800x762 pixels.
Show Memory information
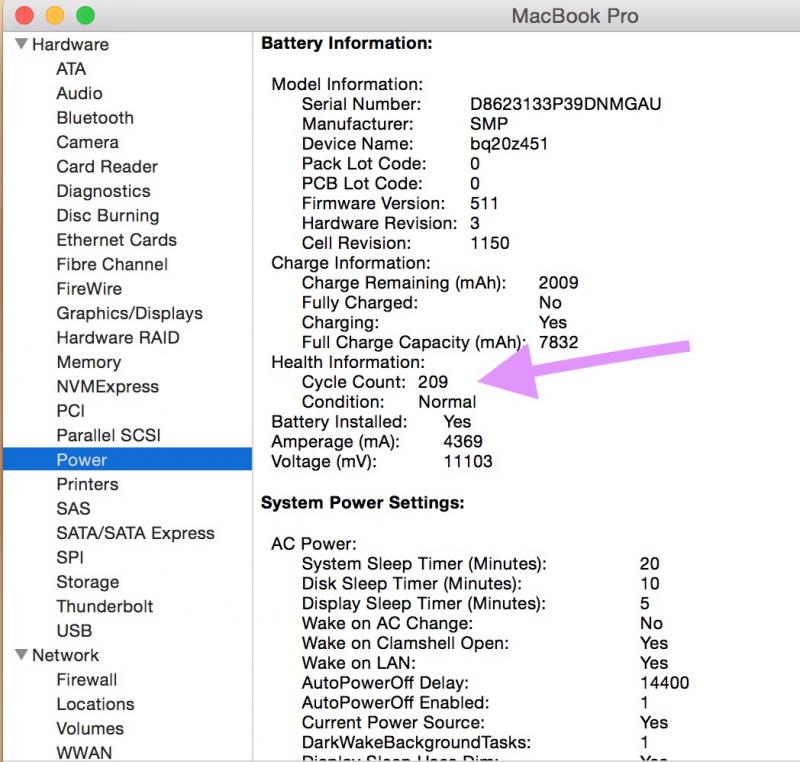[x=89, y=362]
